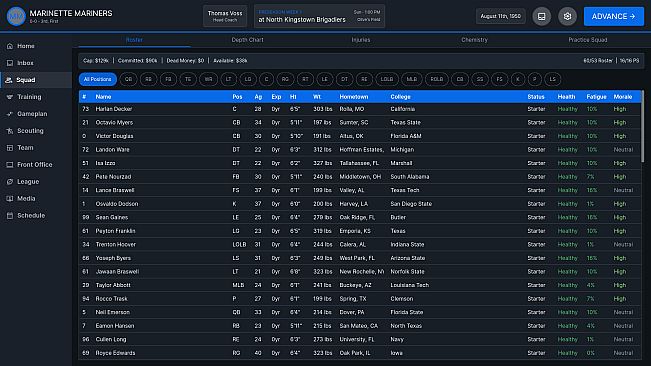Click the settings gear icon
The width and height of the screenshot is (651, 366).
tap(567, 16)
